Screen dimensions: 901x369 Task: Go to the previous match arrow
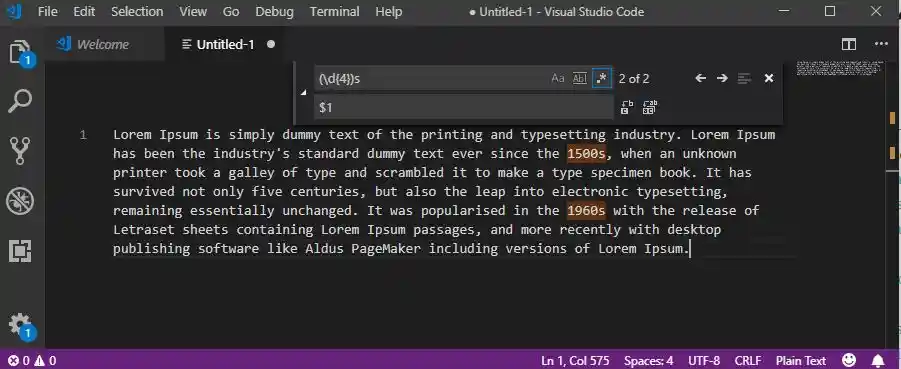[x=700, y=78]
